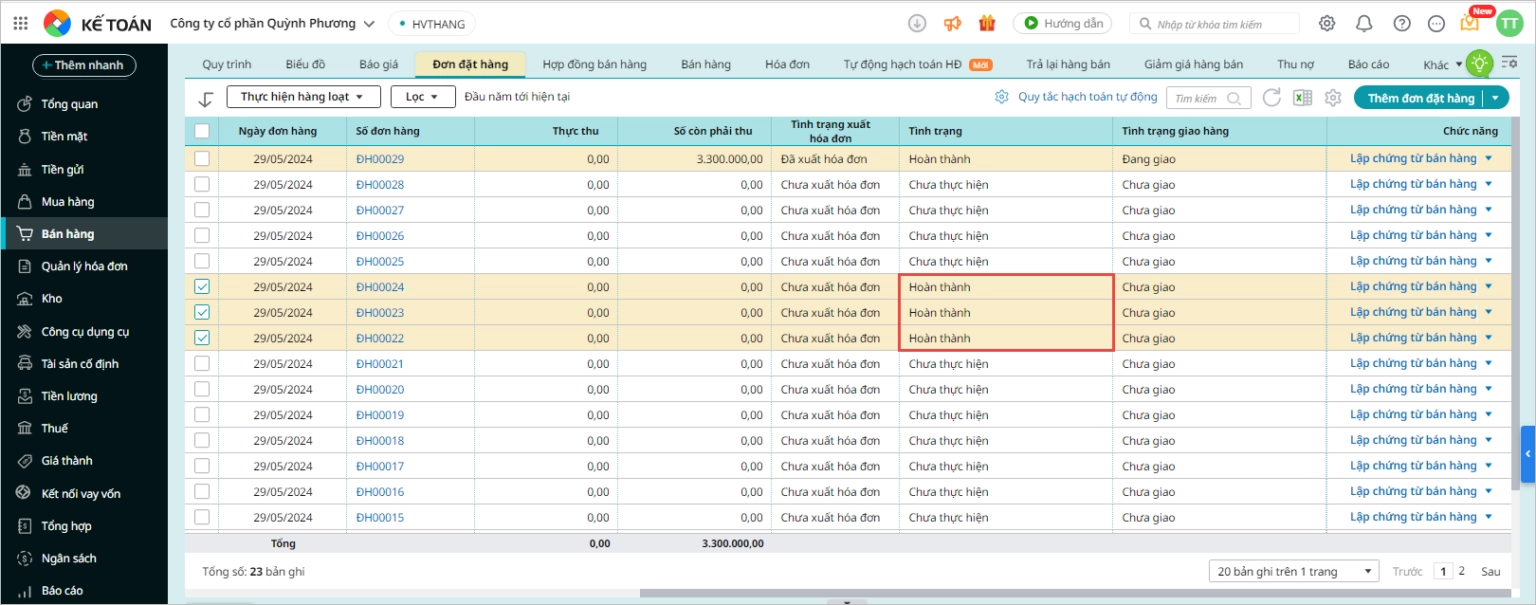Click the notification bell icon
Image resolution: width=1536 pixels, height=605 pixels.
[x=1364, y=23]
